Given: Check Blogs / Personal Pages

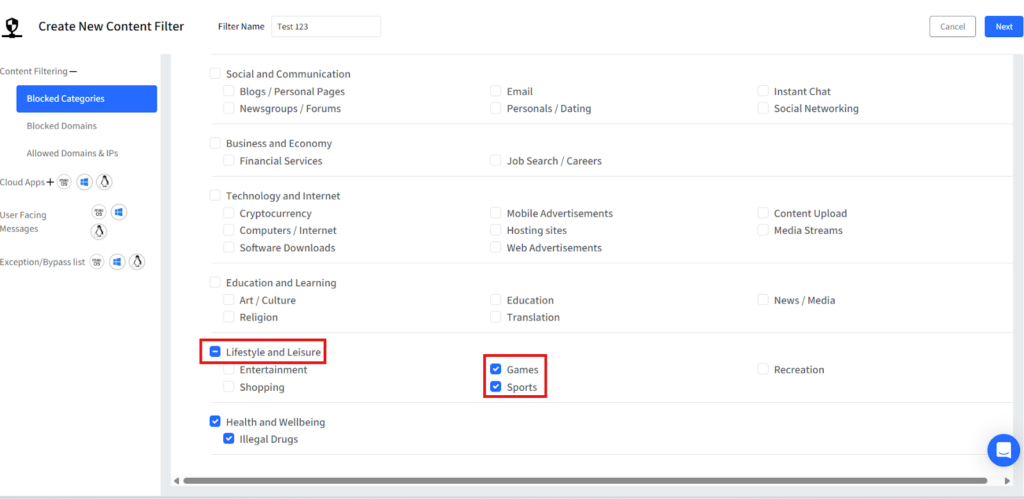Looking at the screenshot, I should pyautogui.click(x=229, y=91).
